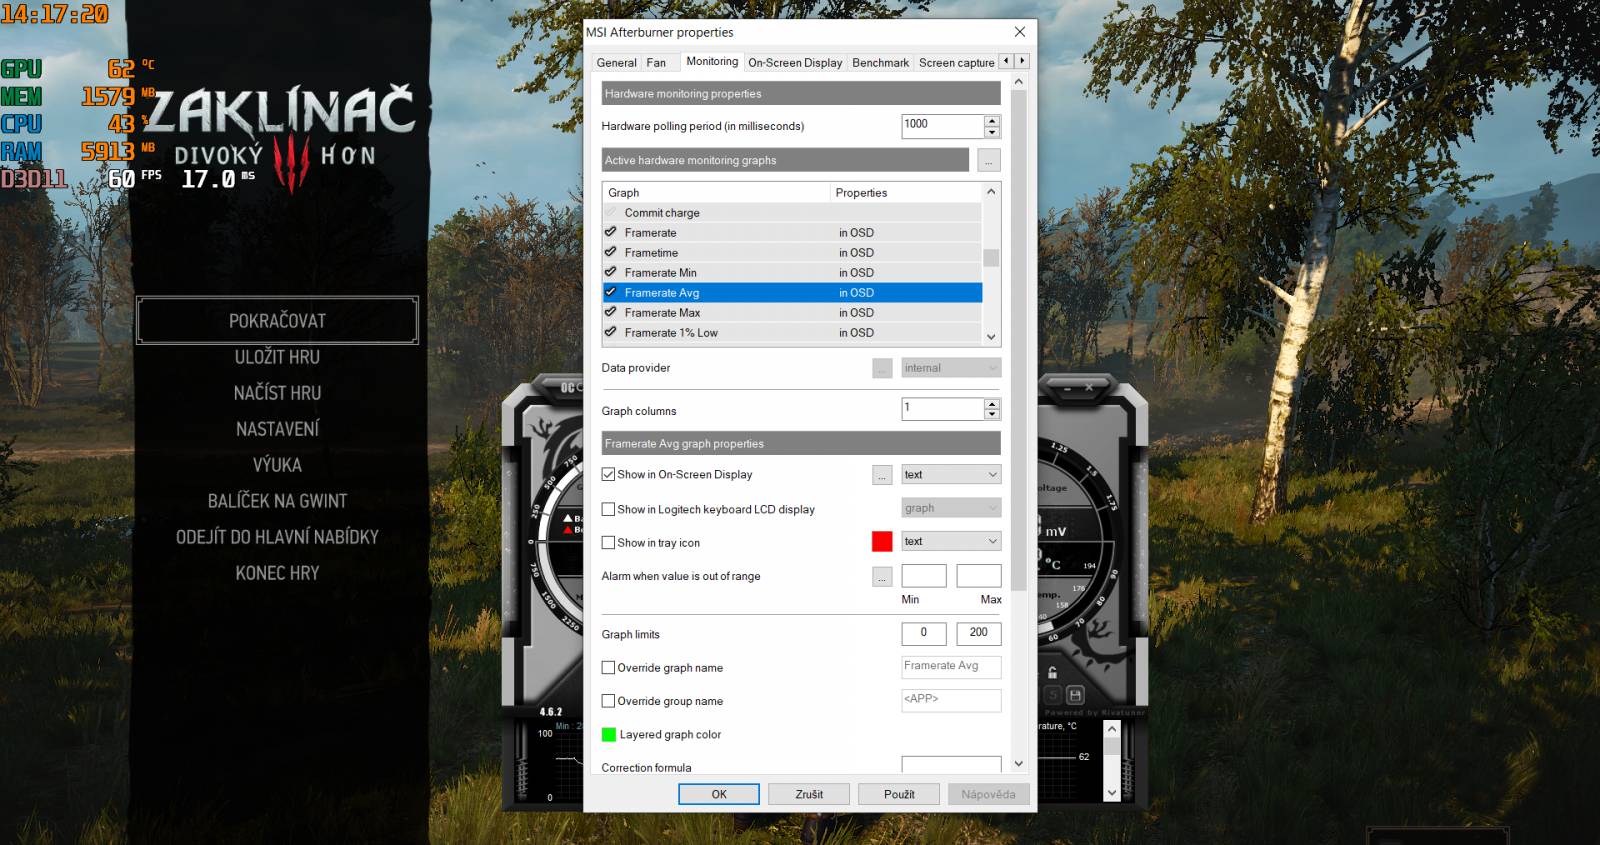Enable Show in Logitech keyboard LCD display
Image resolution: width=1600 pixels, height=845 pixels.
pyautogui.click(x=608, y=509)
